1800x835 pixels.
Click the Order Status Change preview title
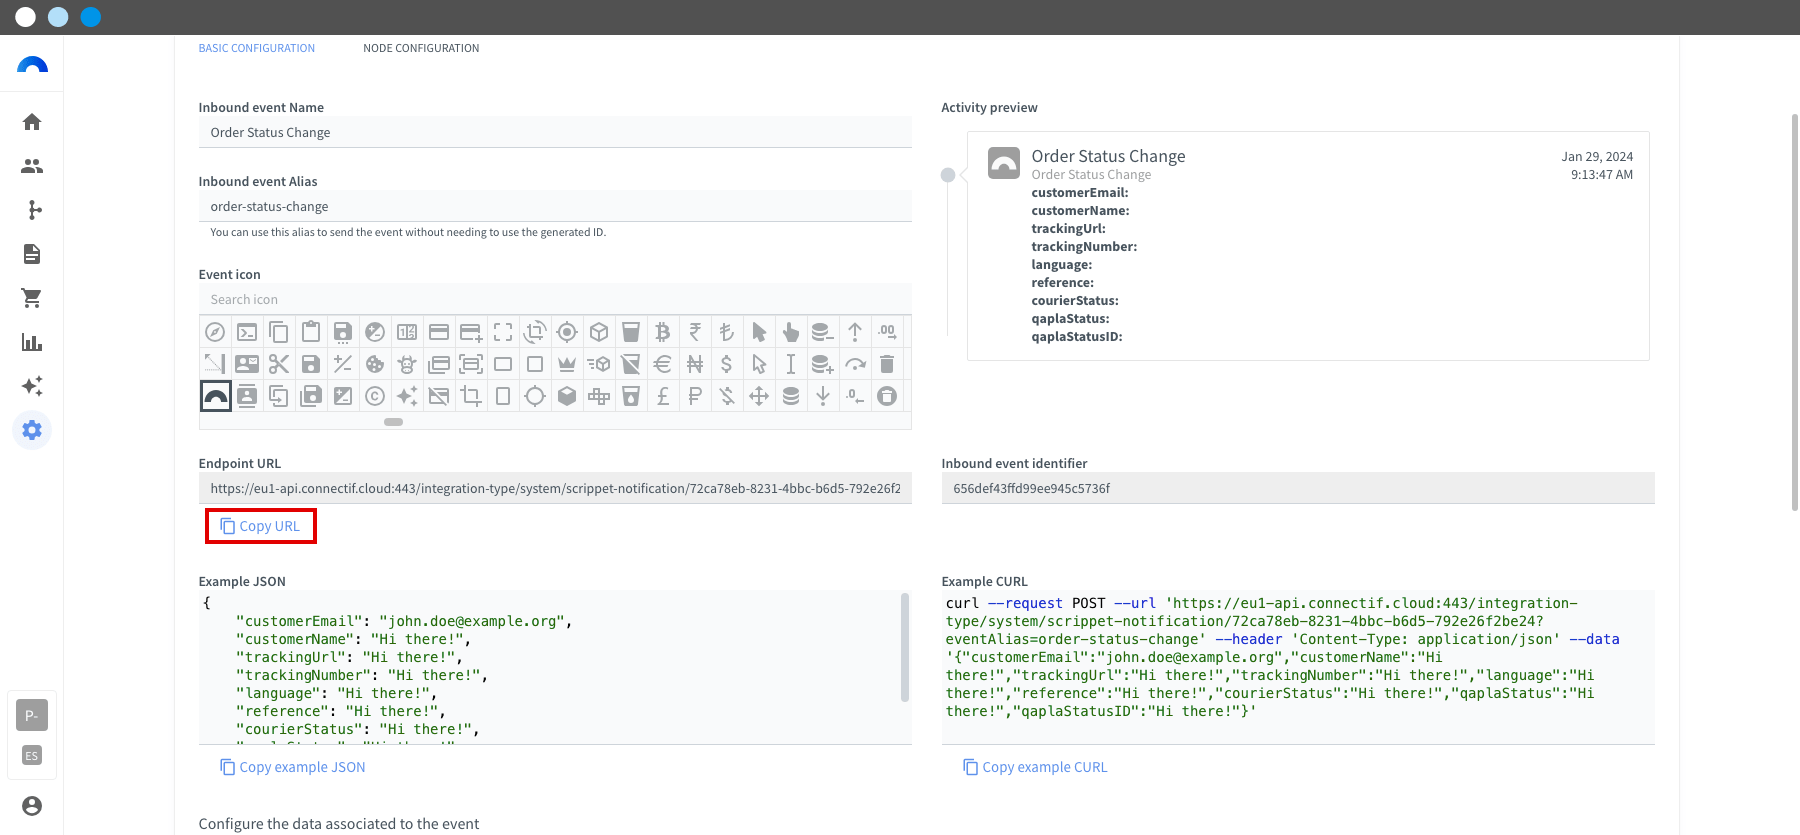1108,156
